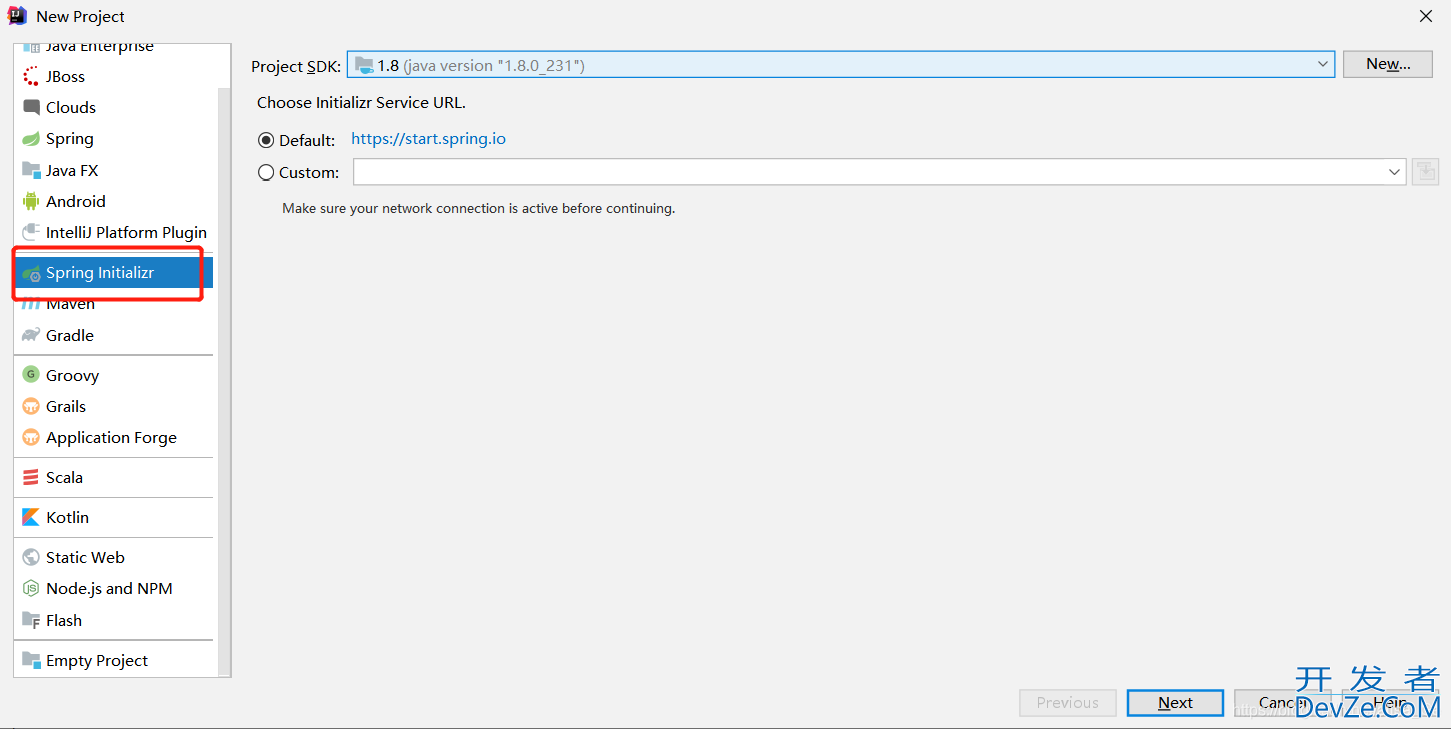1451x729 pixels.
Task: Select the Groovy icon
Action: [x=31, y=375]
